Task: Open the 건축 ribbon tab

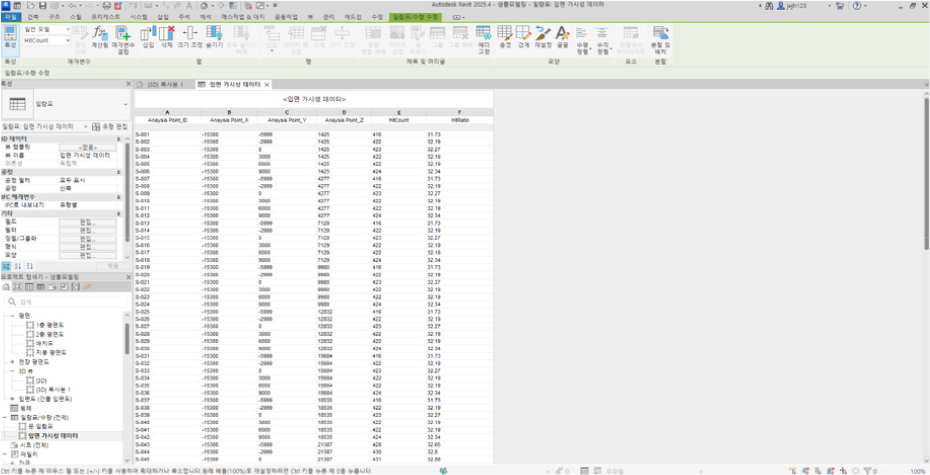Action: pyautogui.click(x=33, y=17)
